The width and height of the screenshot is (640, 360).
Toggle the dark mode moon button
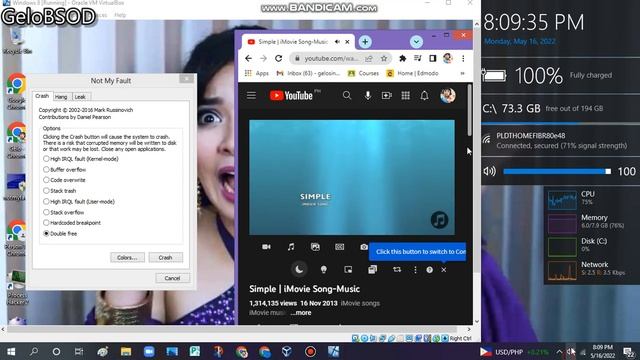pos(299,269)
